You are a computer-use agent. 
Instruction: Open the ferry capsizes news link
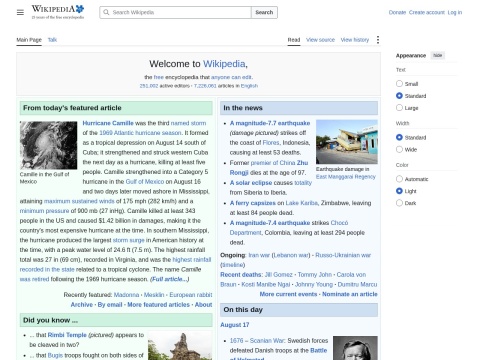click(253, 203)
